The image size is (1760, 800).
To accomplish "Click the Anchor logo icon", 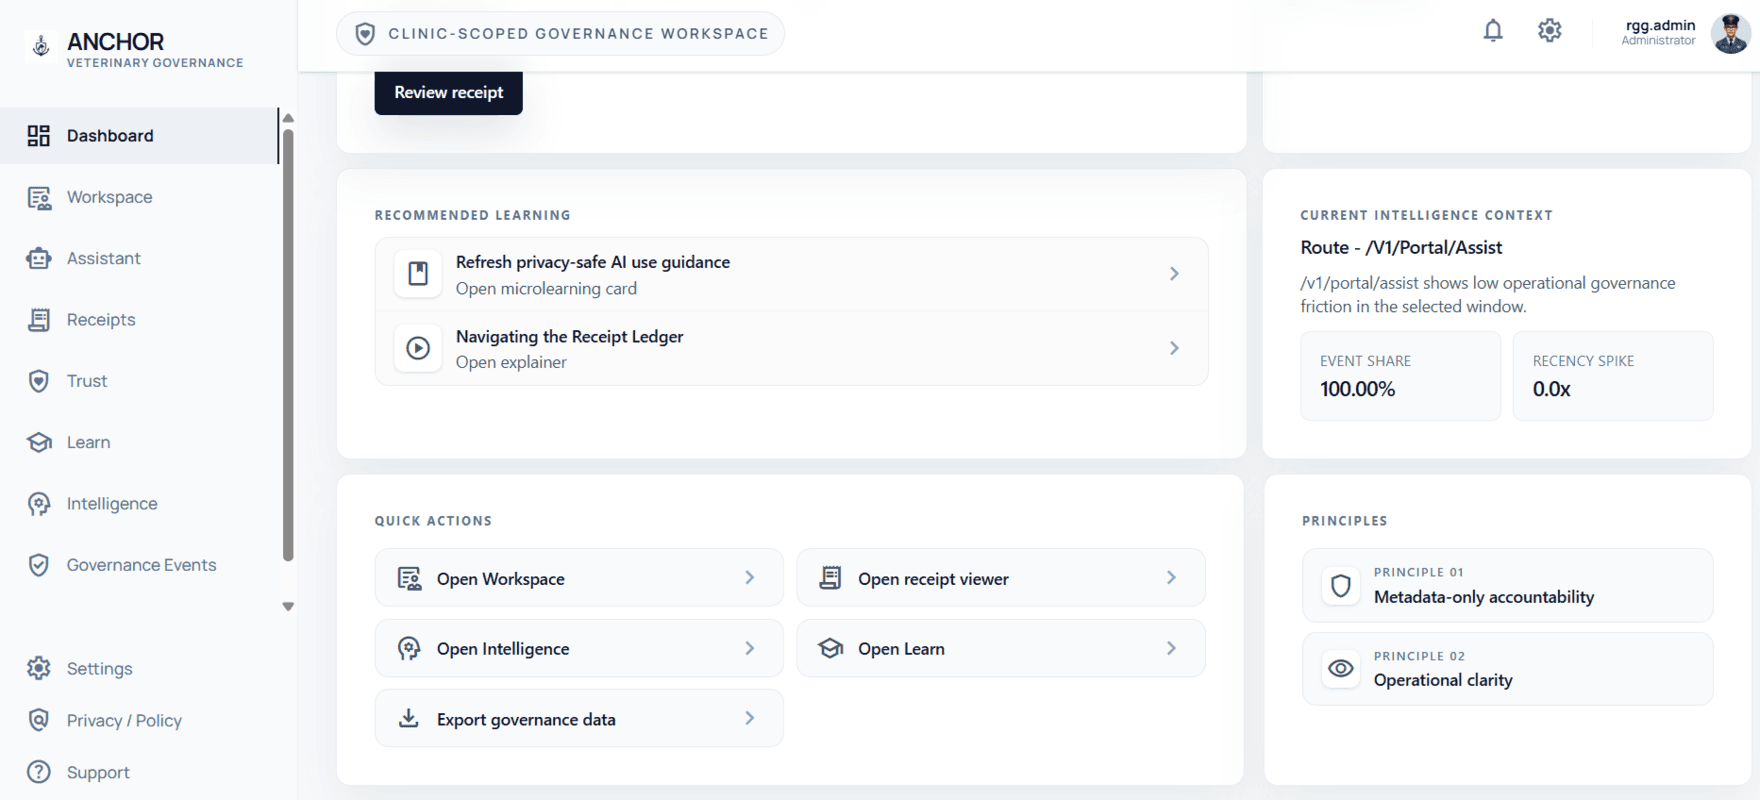I will click(x=40, y=46).
